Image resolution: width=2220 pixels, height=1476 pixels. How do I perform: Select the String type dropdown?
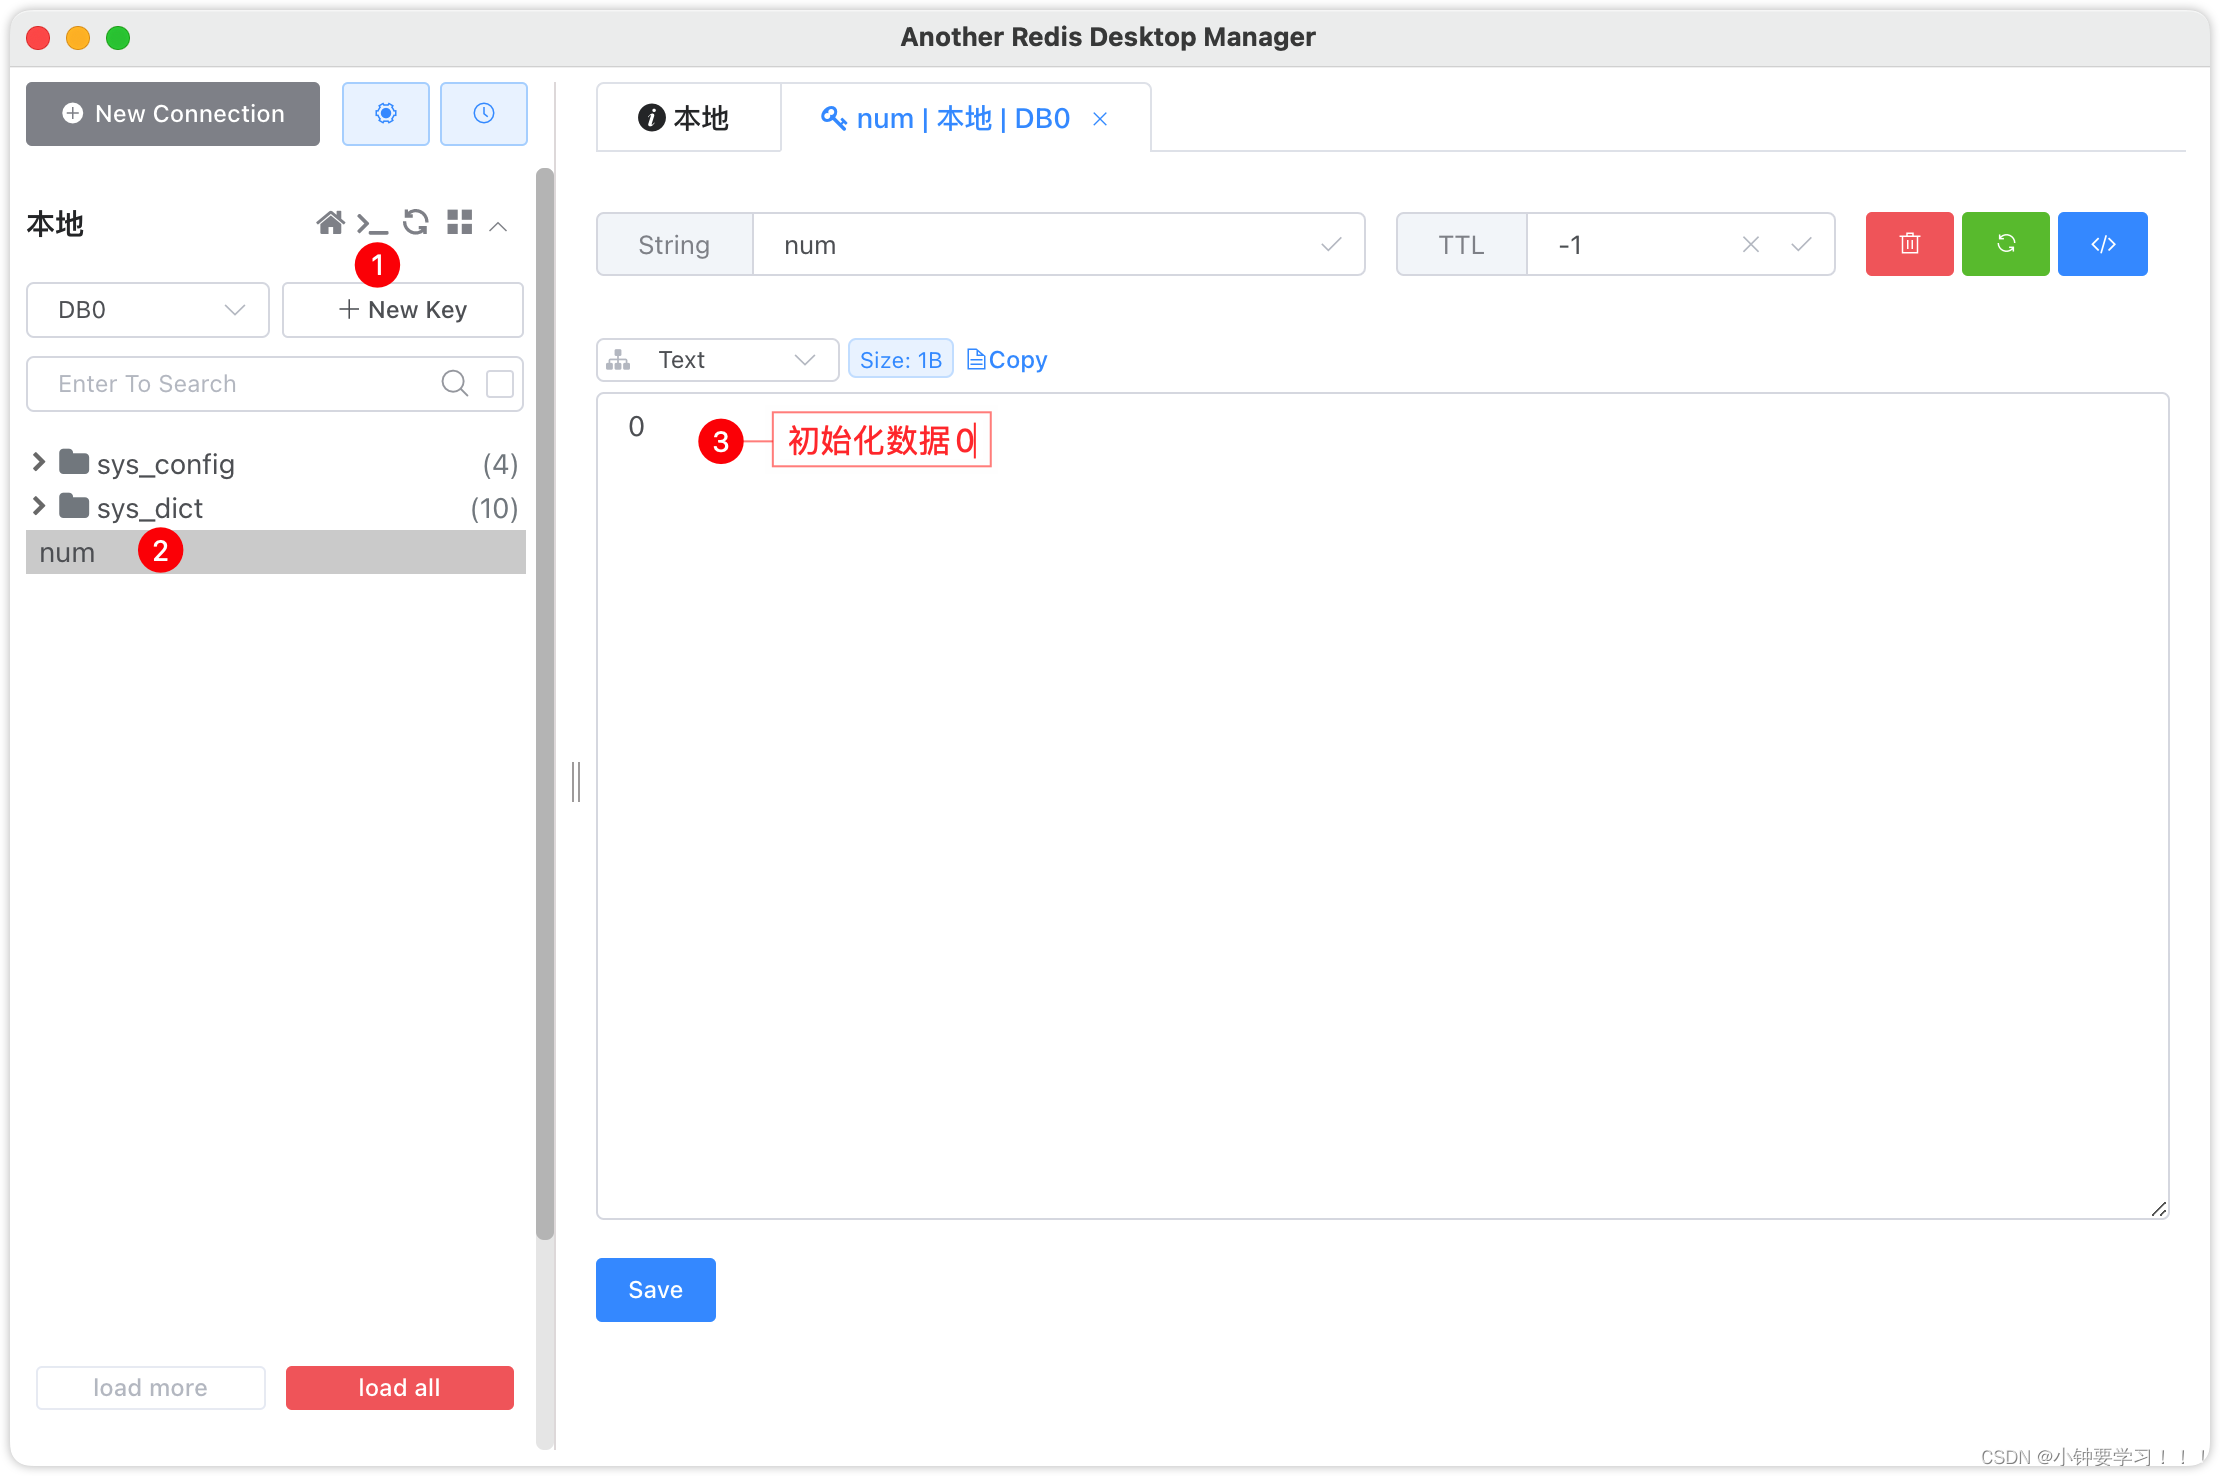[674, 244]
